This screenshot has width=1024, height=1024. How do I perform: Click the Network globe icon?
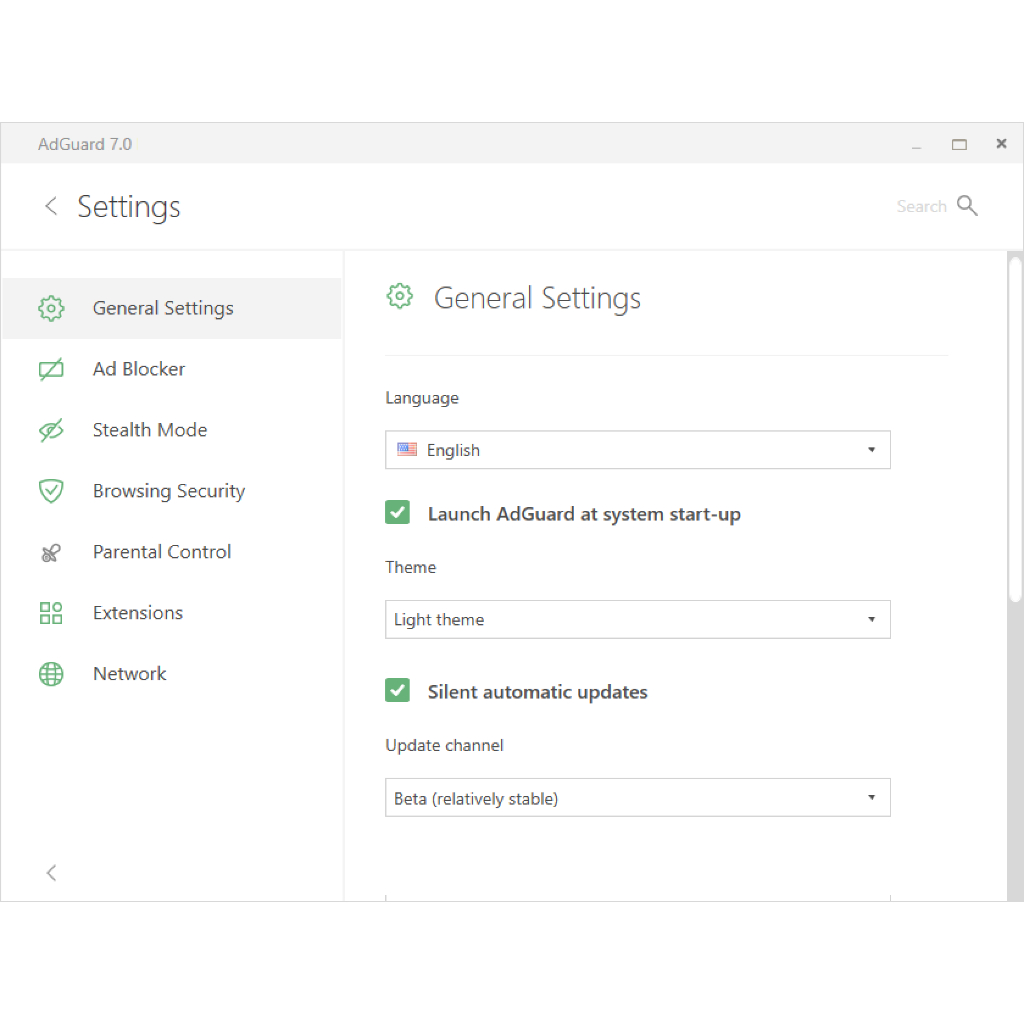[x=51, y=674]
